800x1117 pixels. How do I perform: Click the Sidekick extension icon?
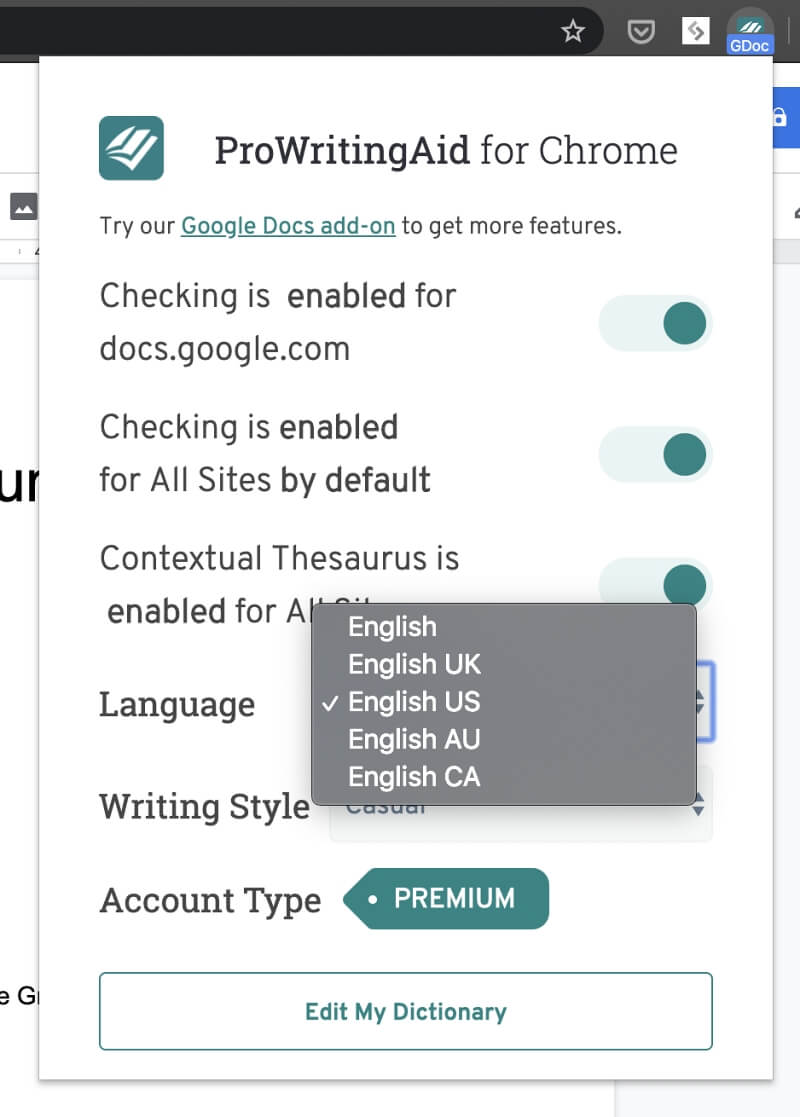[695, 31]
